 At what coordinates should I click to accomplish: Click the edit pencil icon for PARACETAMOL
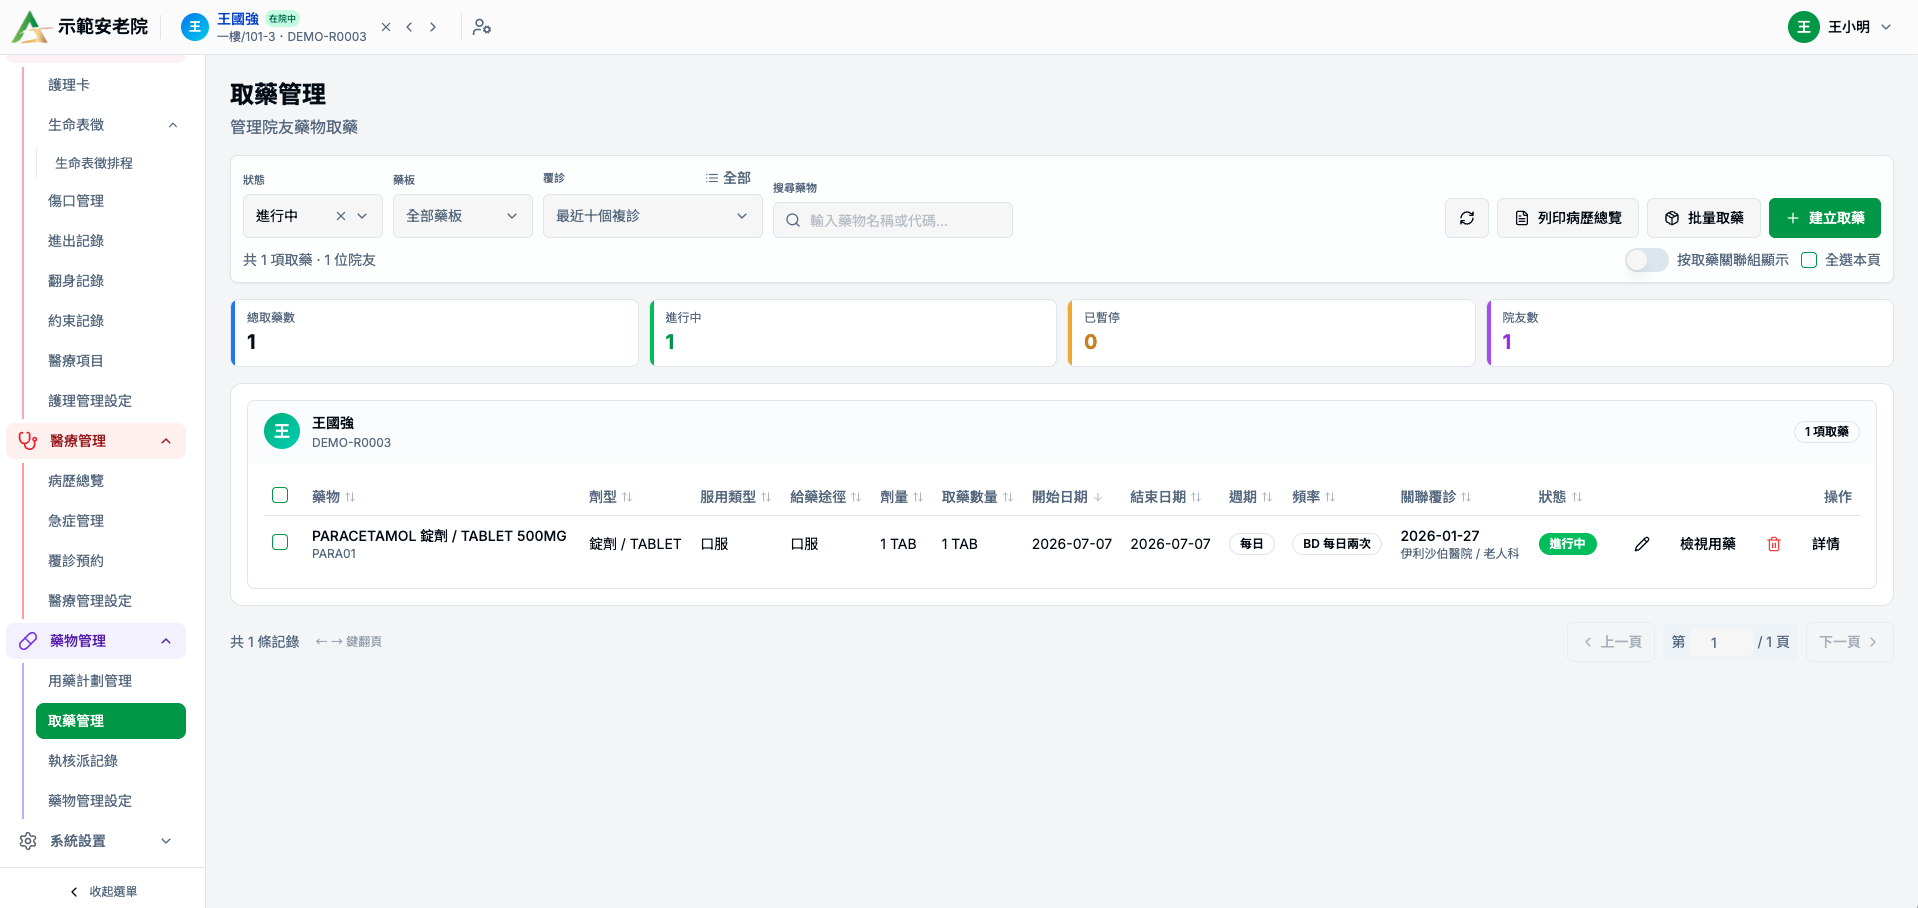[1642, 544]
